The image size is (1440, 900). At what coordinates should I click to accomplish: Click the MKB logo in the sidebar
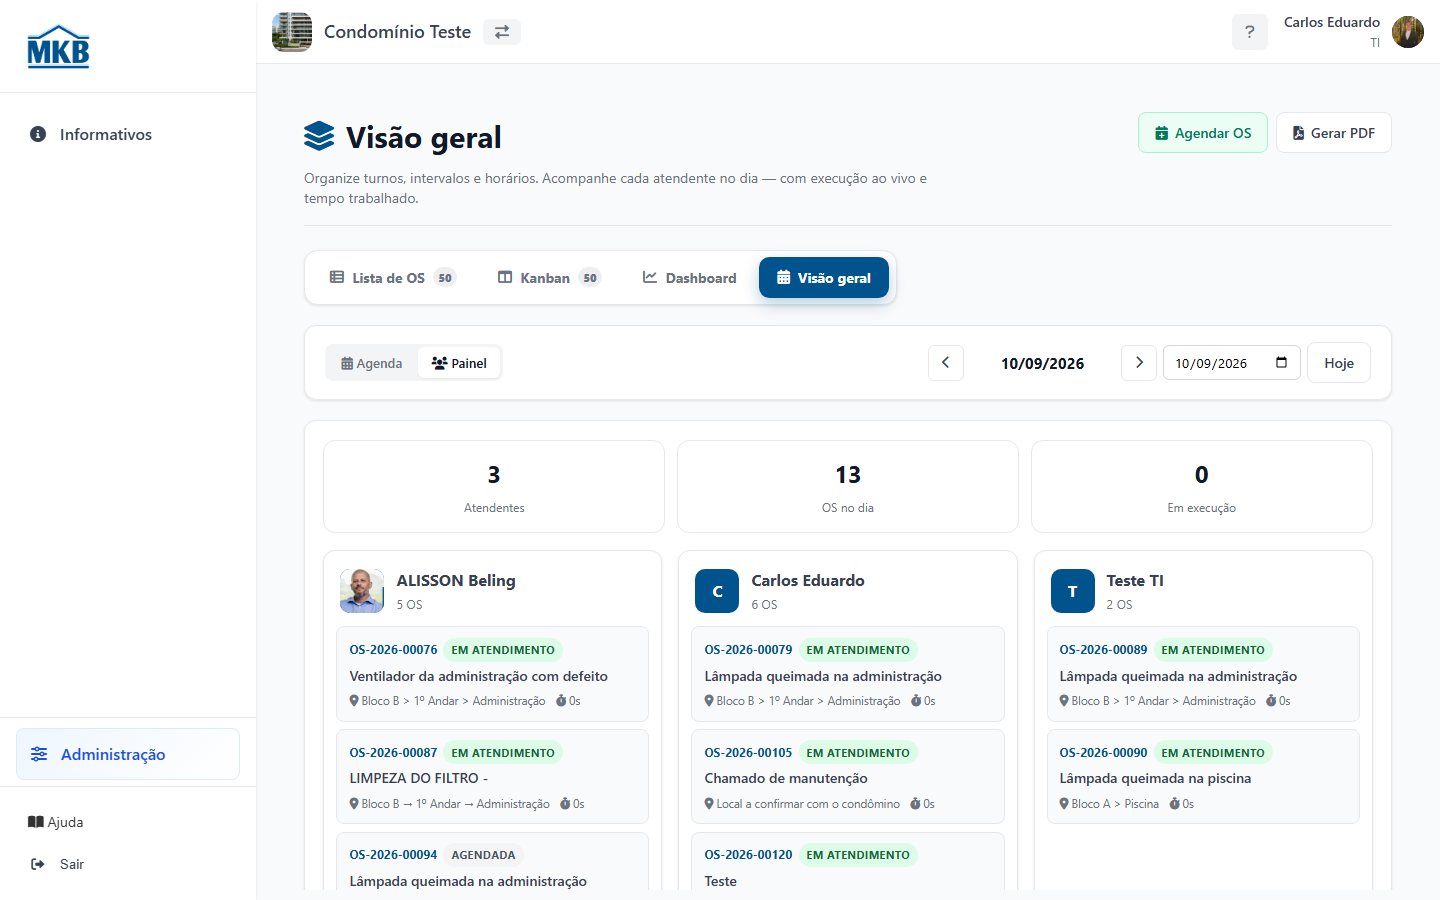(58, 46)
